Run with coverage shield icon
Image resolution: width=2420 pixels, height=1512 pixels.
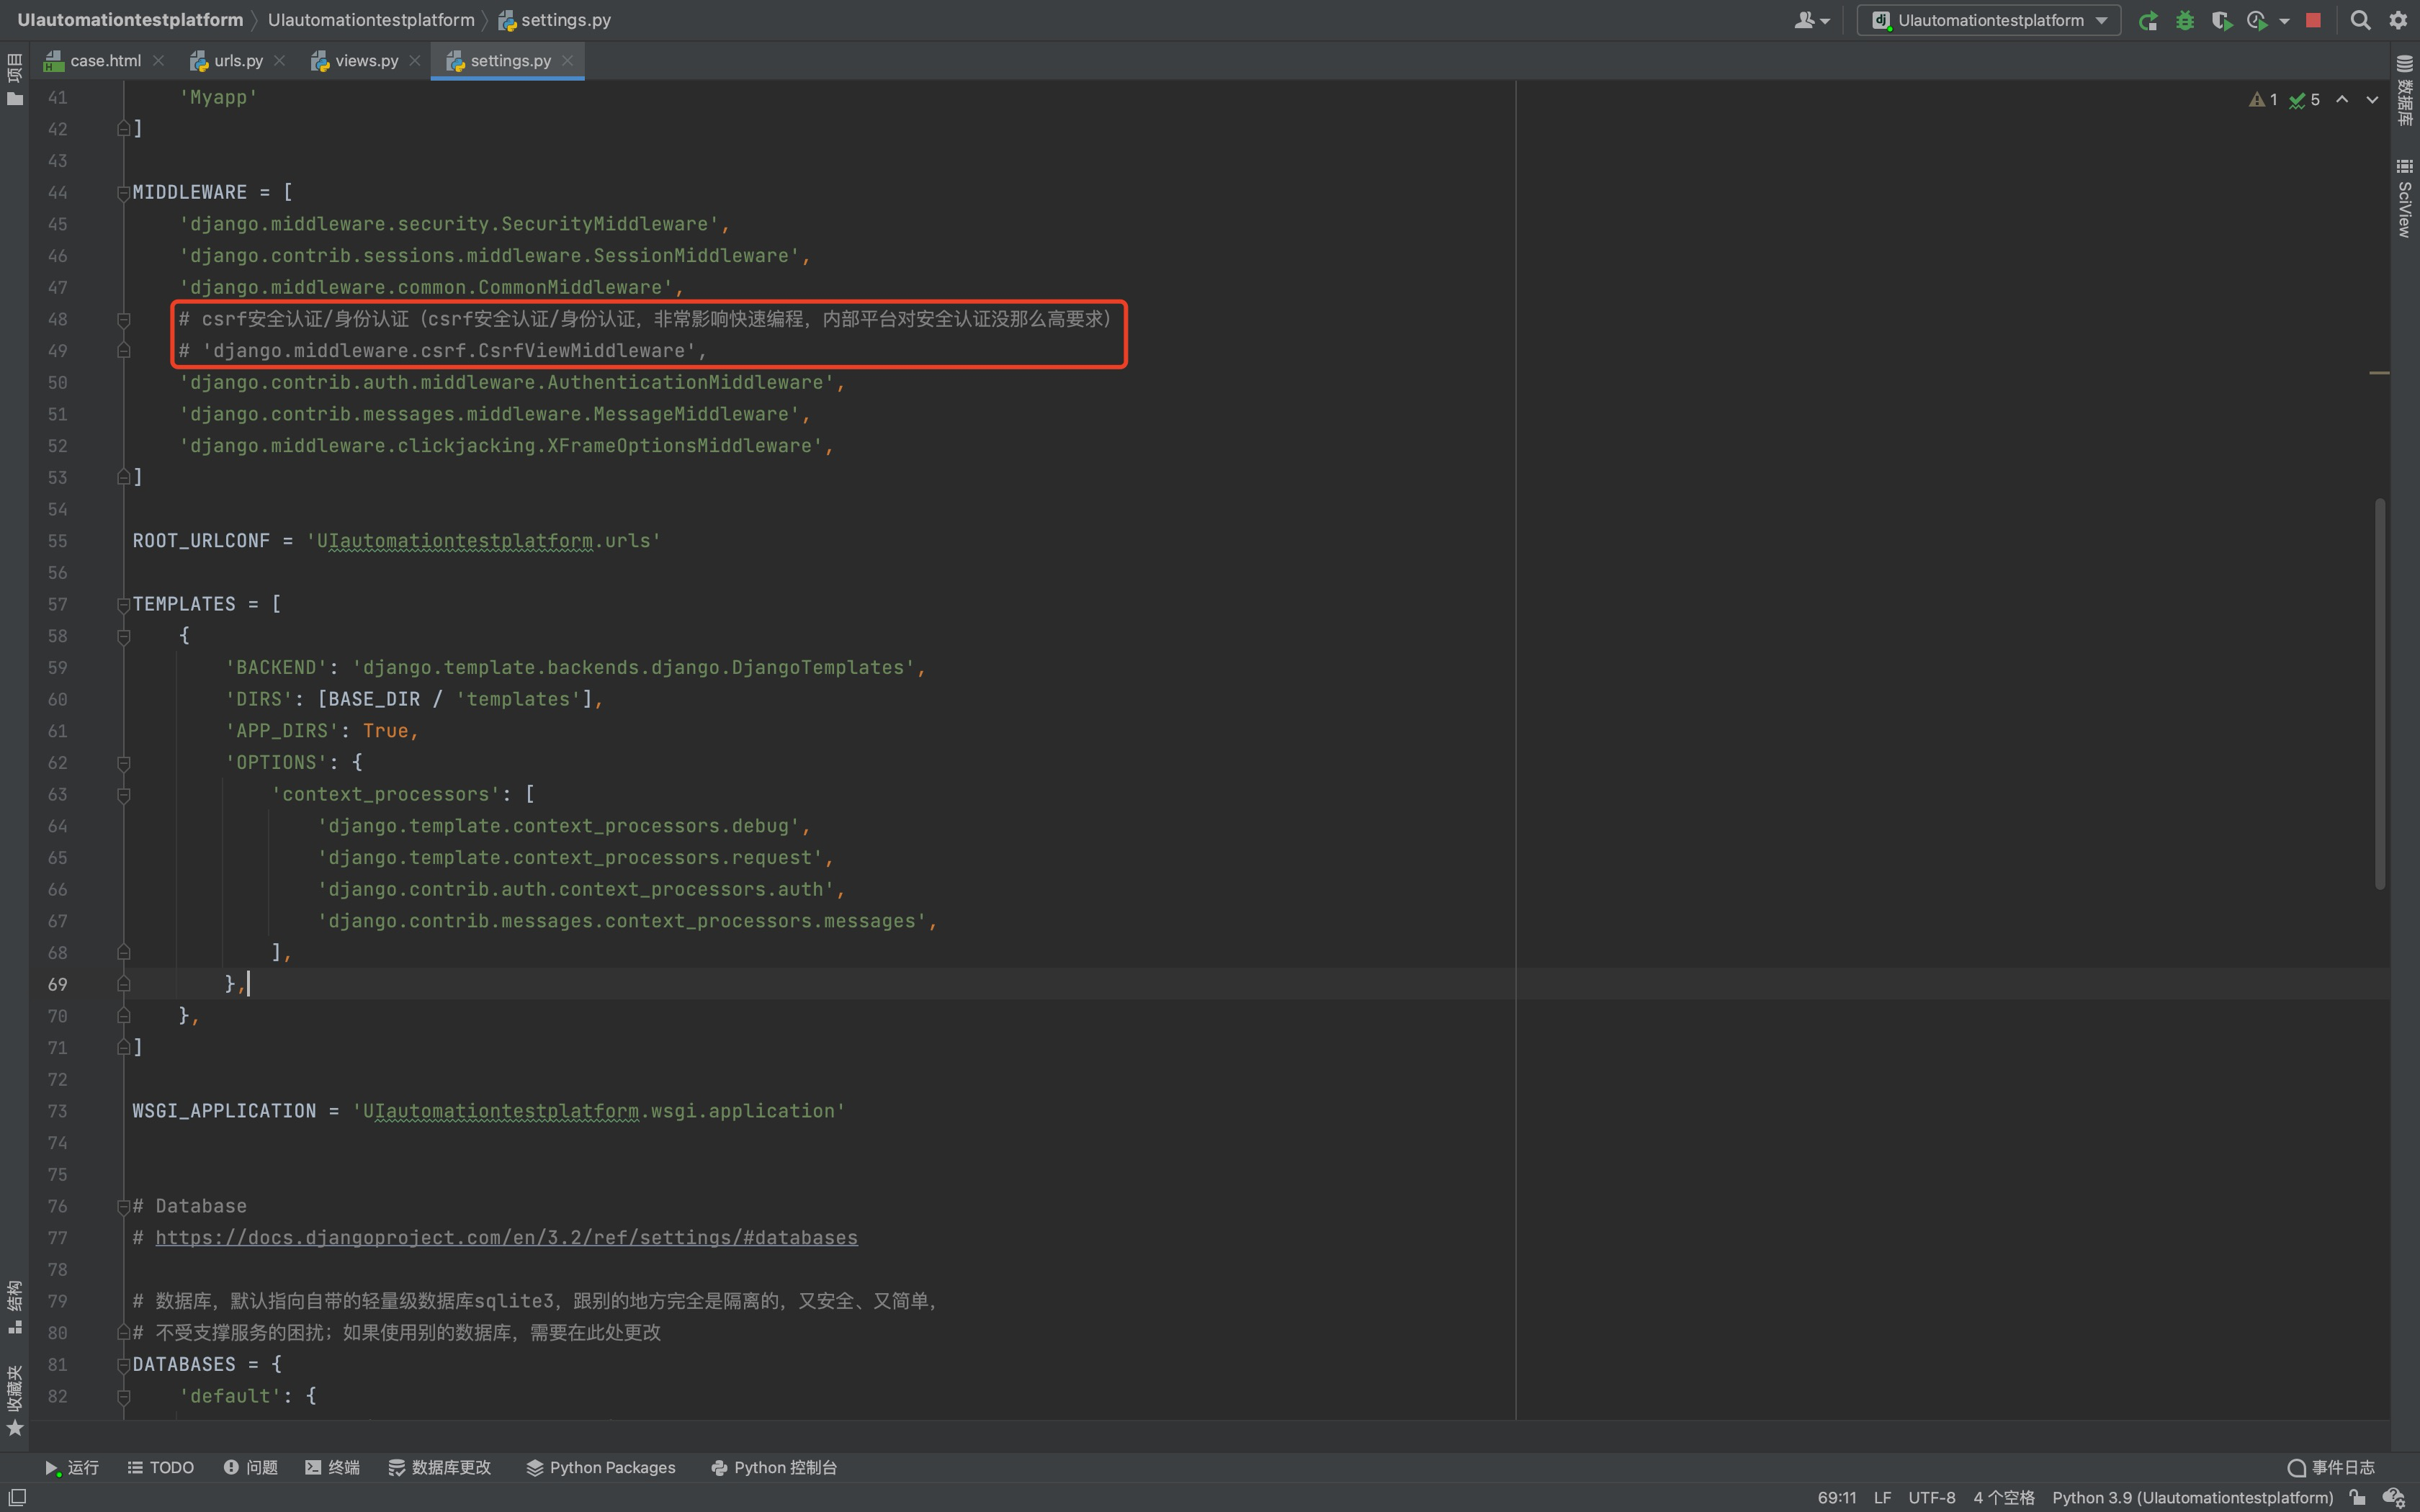[2221, 20]
